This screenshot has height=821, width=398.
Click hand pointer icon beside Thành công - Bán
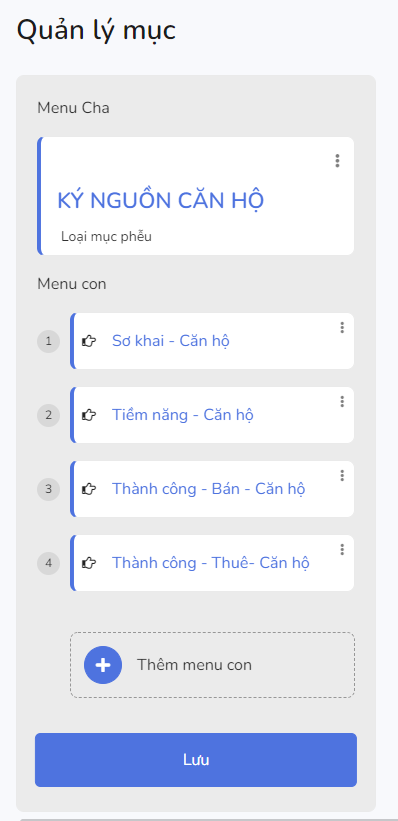pyautogui.click(x=90, y=489)
